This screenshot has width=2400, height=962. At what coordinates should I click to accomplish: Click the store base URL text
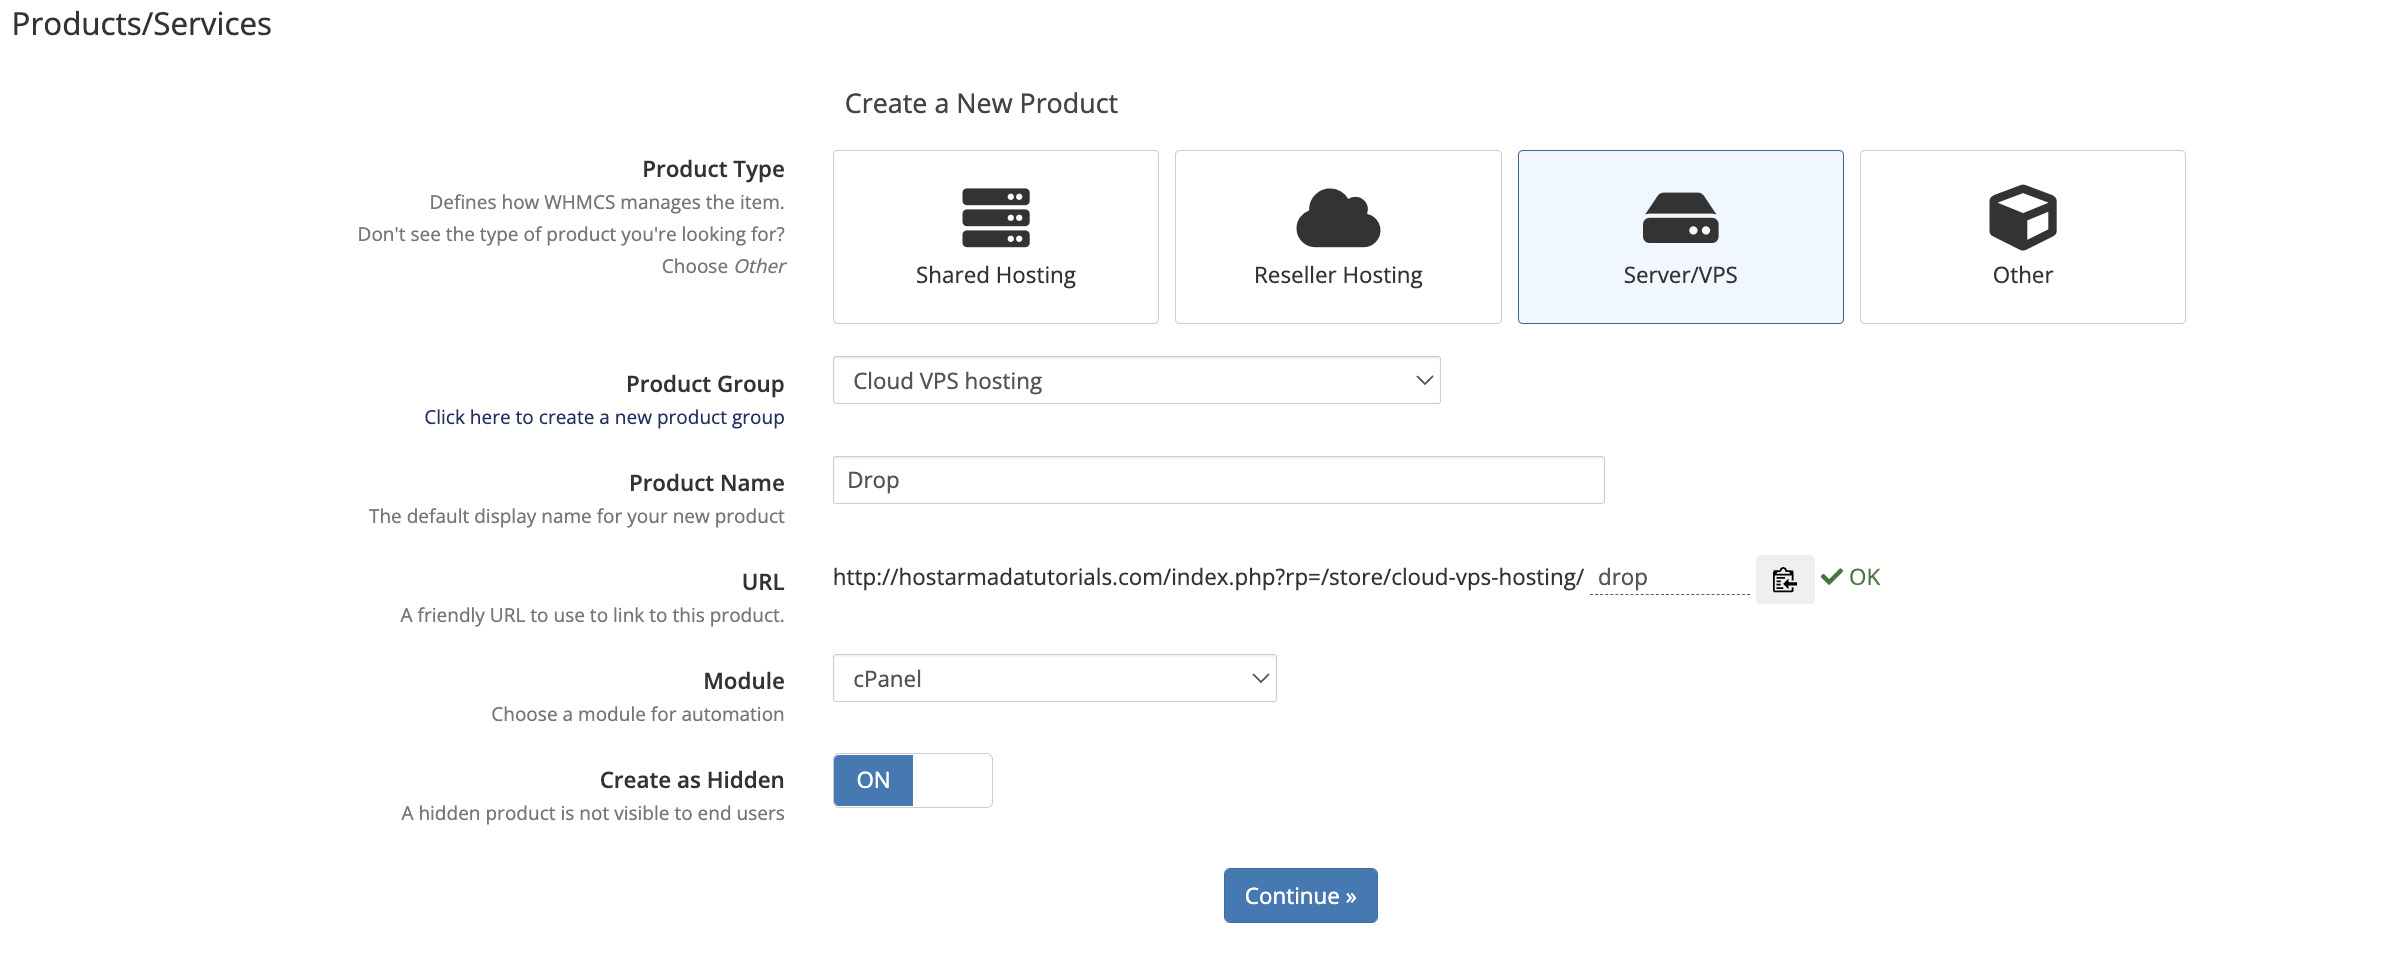(1208, 578)
